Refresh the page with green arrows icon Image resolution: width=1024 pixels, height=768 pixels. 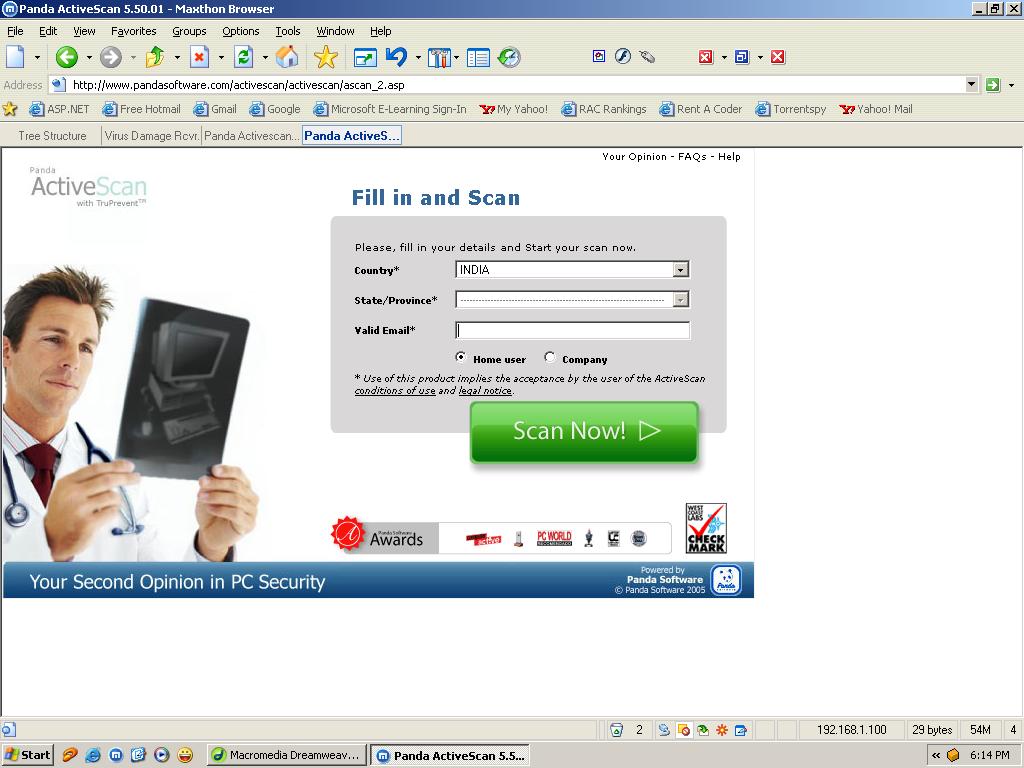[244, 57]
